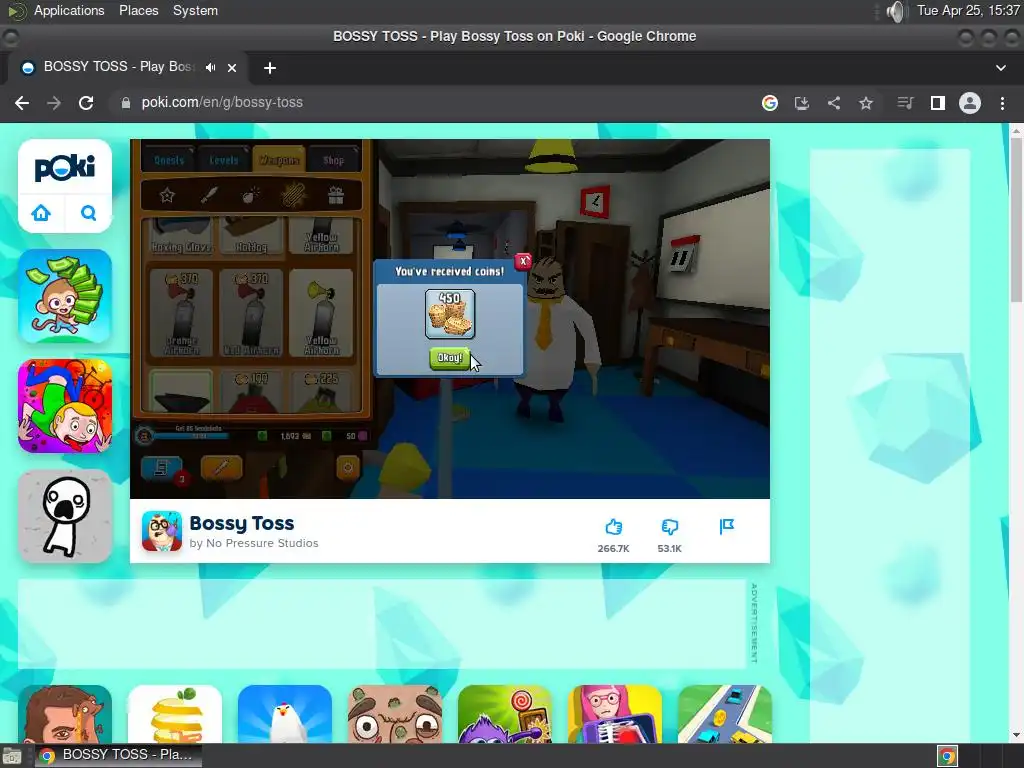Click the install app icon in address bar

tap(801, 103)
